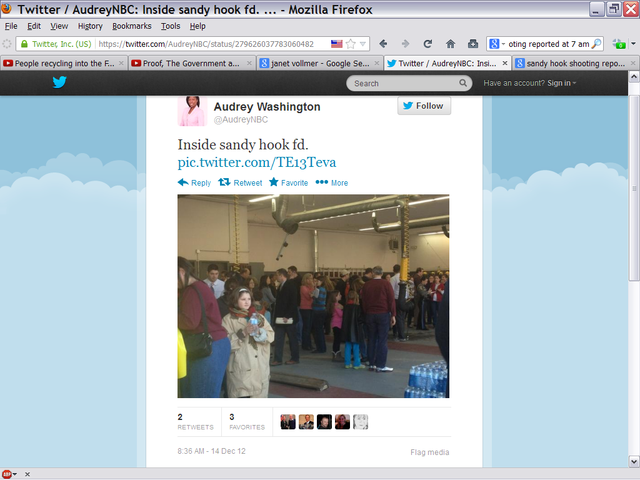Open the Tools menu
This screenshot has height=480, width=640.
(x=170, y=26)
